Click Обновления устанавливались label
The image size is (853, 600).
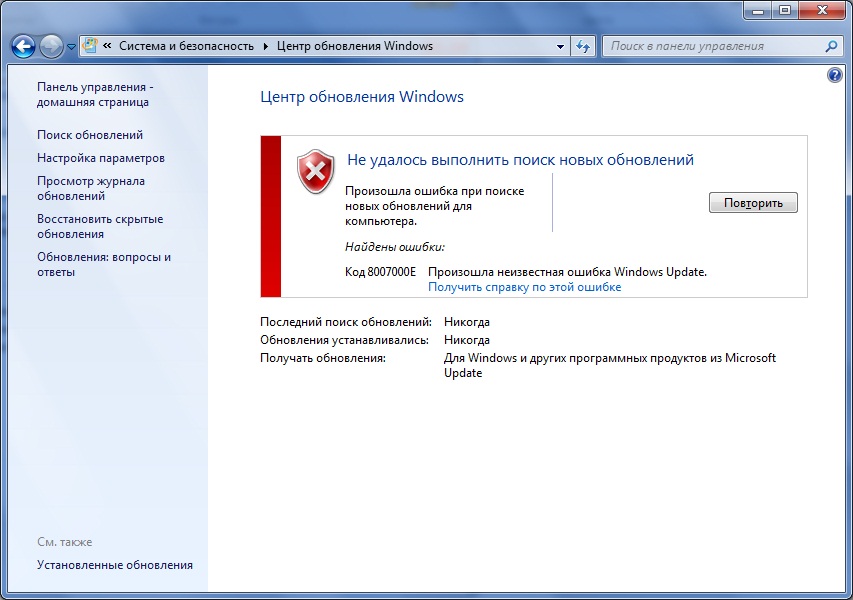point(344,340)
